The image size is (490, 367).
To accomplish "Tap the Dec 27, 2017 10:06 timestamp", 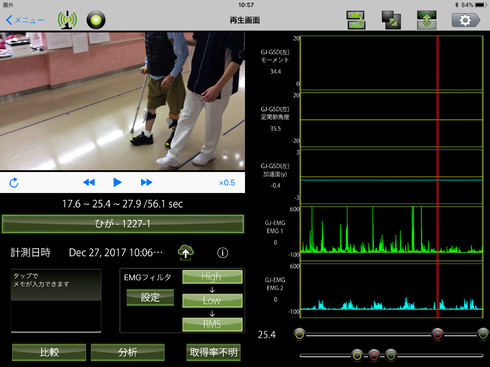I will click(x=116, y=253).
